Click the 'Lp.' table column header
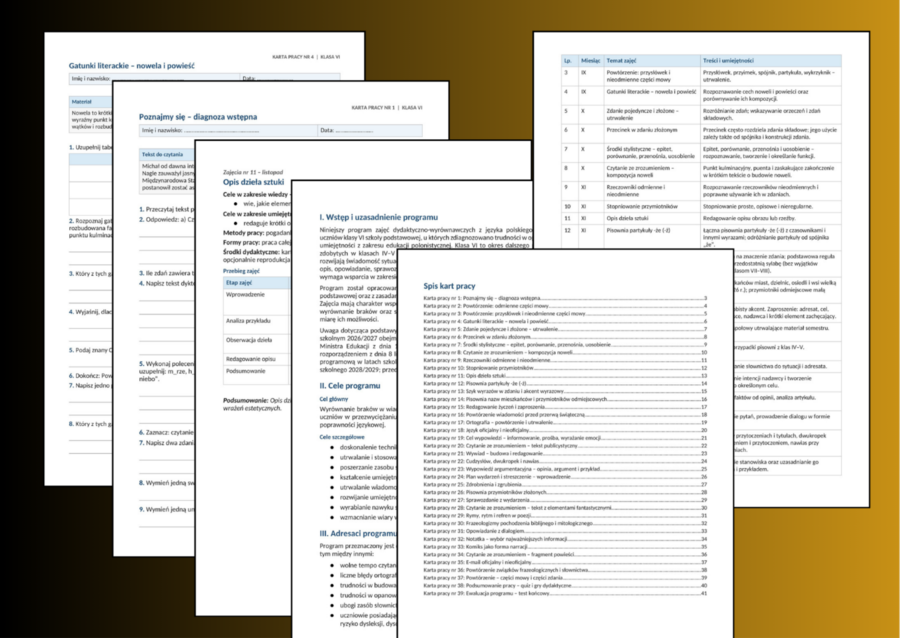The width and height of the screenshot is (900, 638). coord(569,60)
